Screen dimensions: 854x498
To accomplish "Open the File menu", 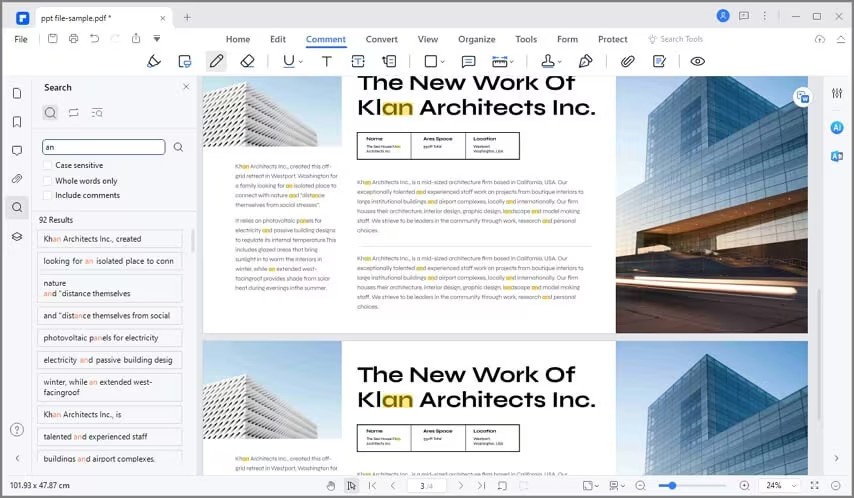I will point(21,39).
